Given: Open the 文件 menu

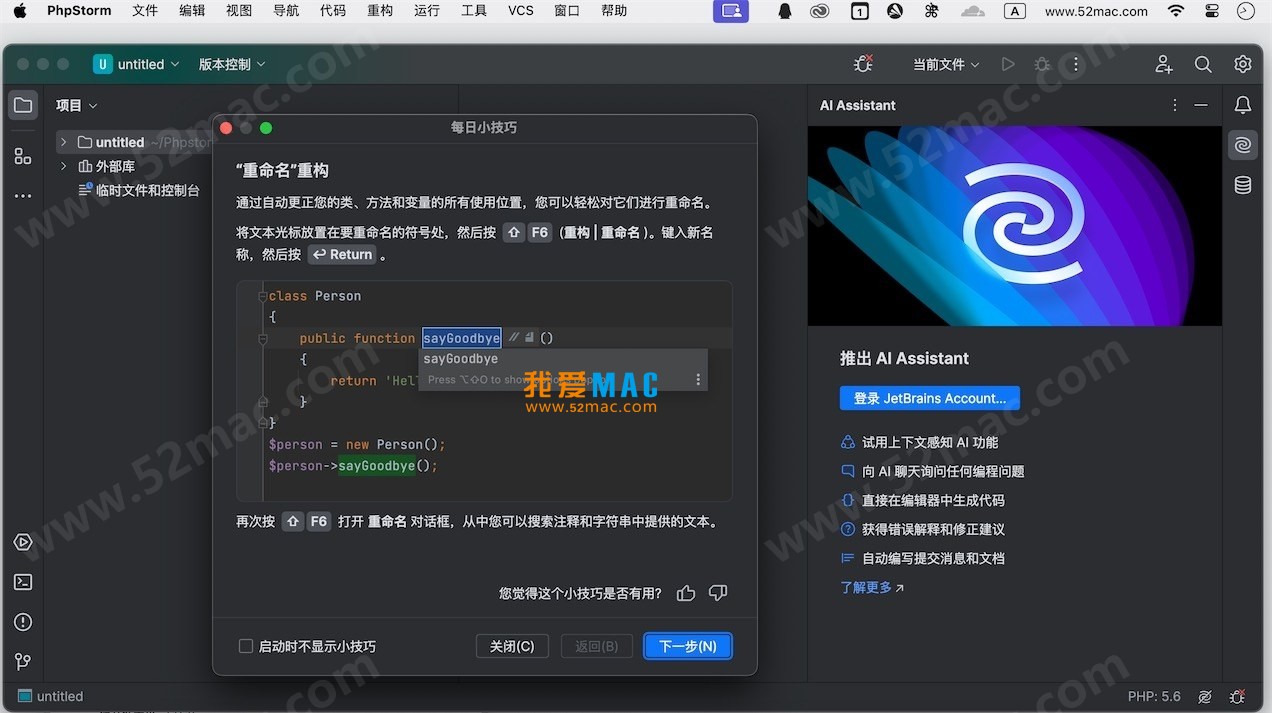Looking at the screenshot, I should point(145,11).
